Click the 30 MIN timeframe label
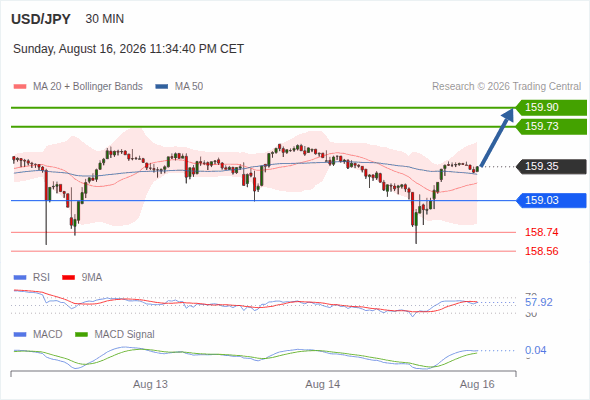Image resolution: width=590 pixels, height=400 pixels. click(x=105, y=19)
